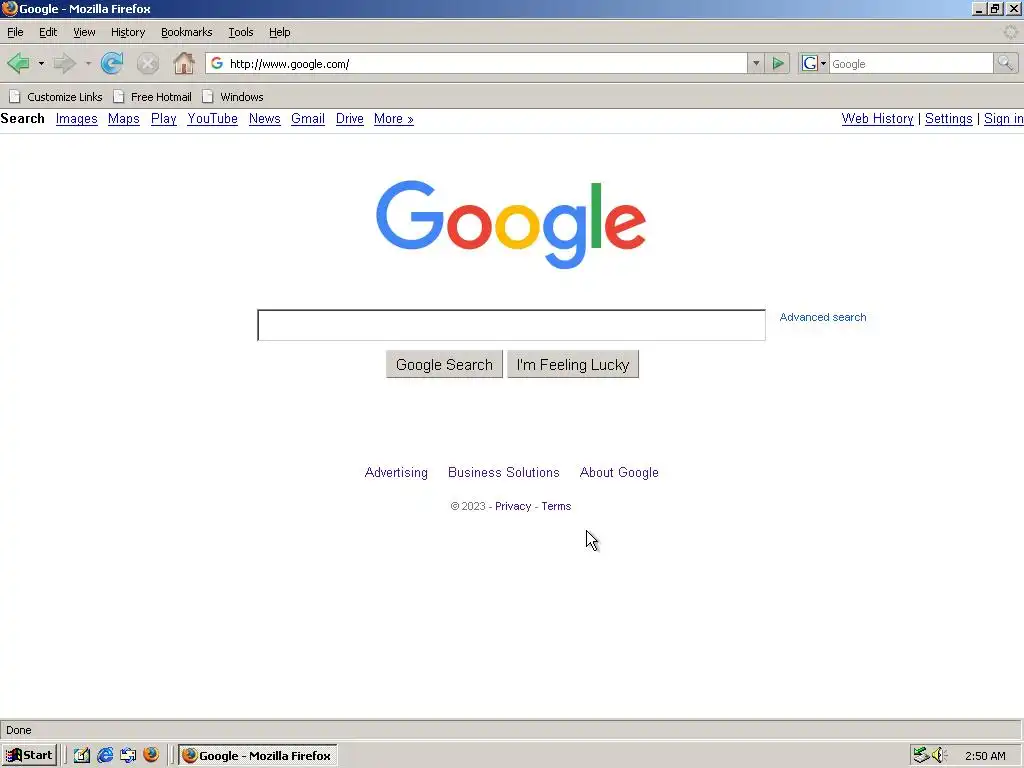Open the Free Hotmail bookmark

coord(152,97)
